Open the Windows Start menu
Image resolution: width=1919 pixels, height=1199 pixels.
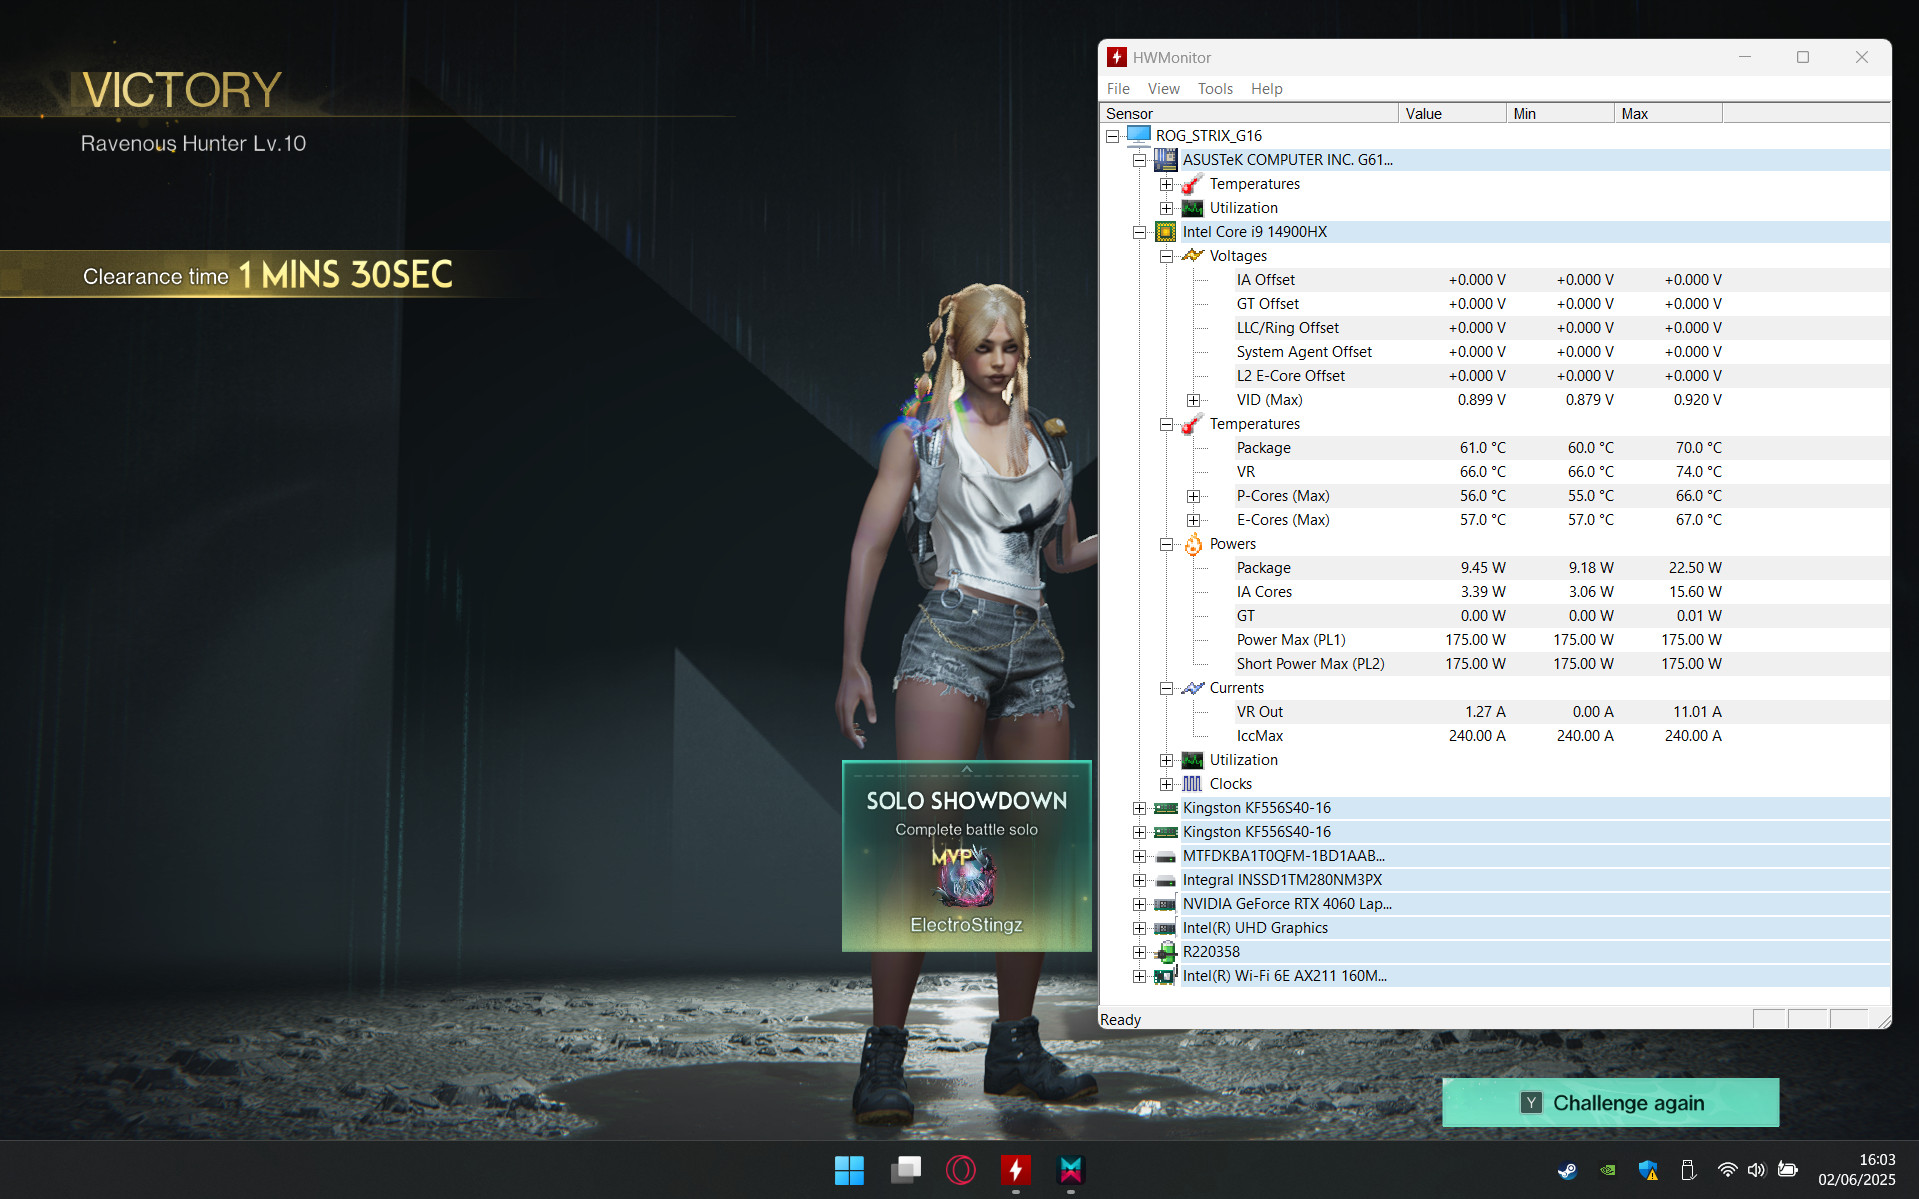click(x=849, y=1170)
